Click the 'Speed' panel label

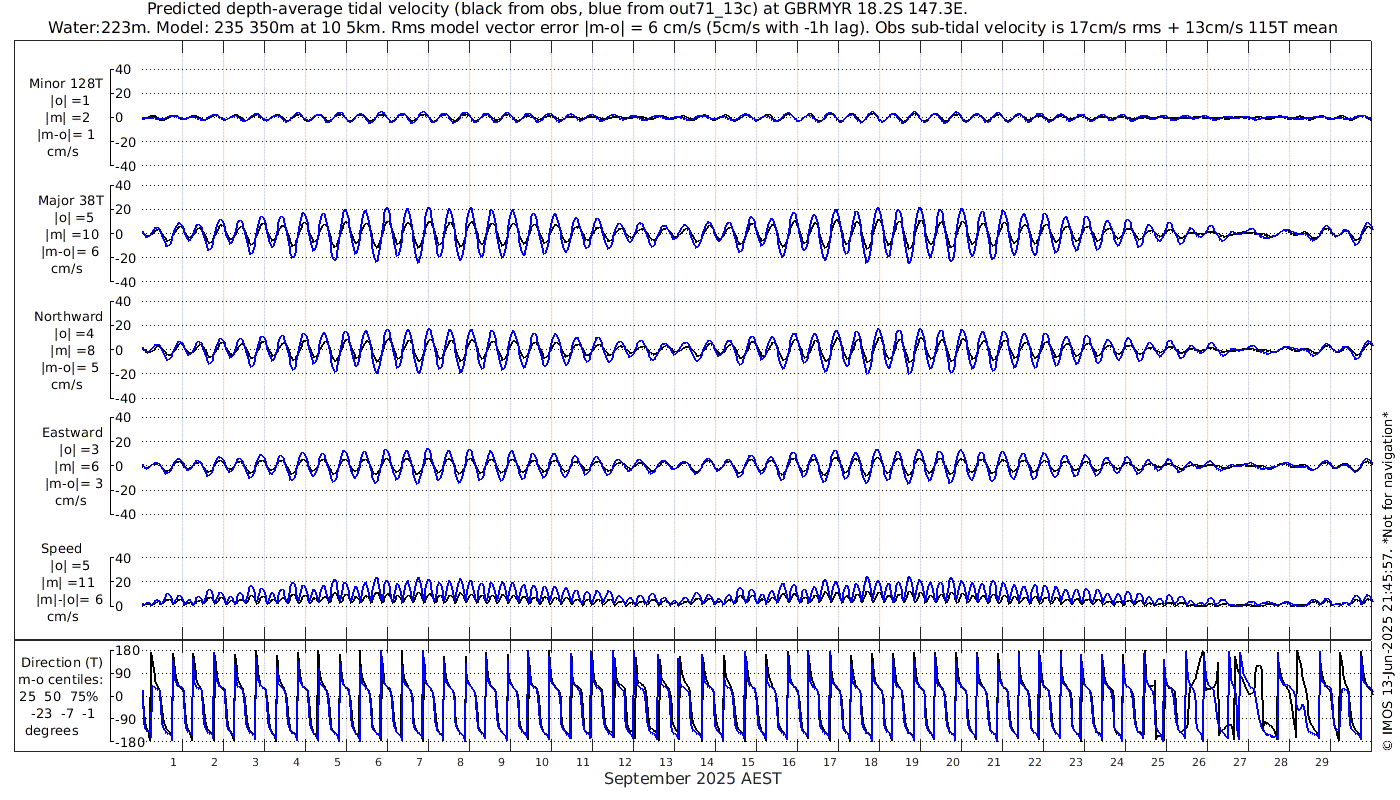pos(61,548)
